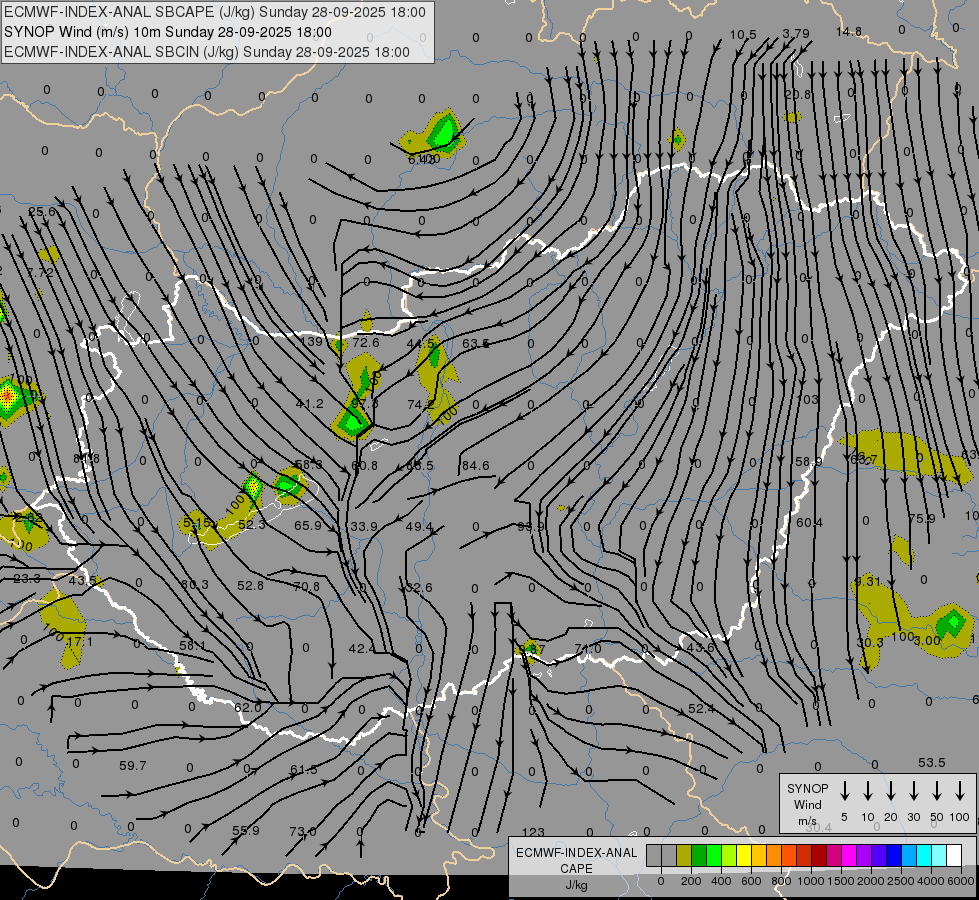
Task: Click the 800 tick label in CAPE legend
Action: [x=781, y=881]
